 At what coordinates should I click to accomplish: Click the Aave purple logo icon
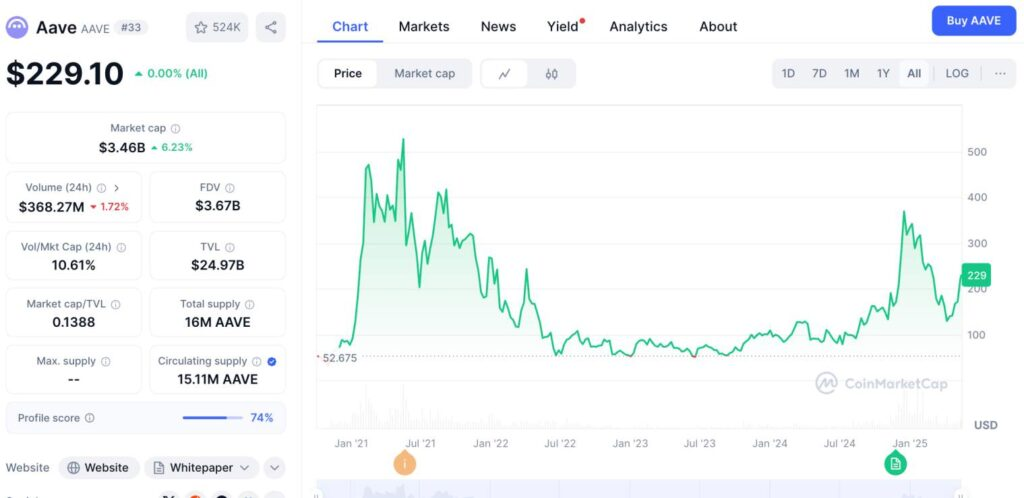pyautogui.click(x=17, y=27)
